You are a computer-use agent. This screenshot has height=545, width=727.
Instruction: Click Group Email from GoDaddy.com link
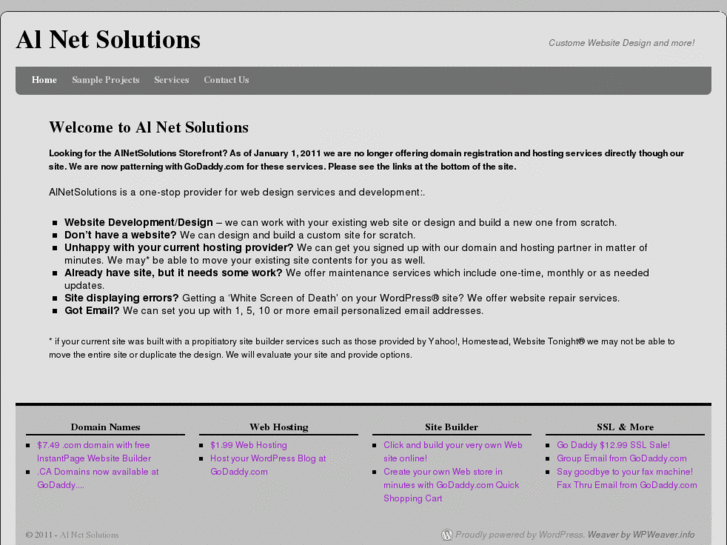(621, 458)
